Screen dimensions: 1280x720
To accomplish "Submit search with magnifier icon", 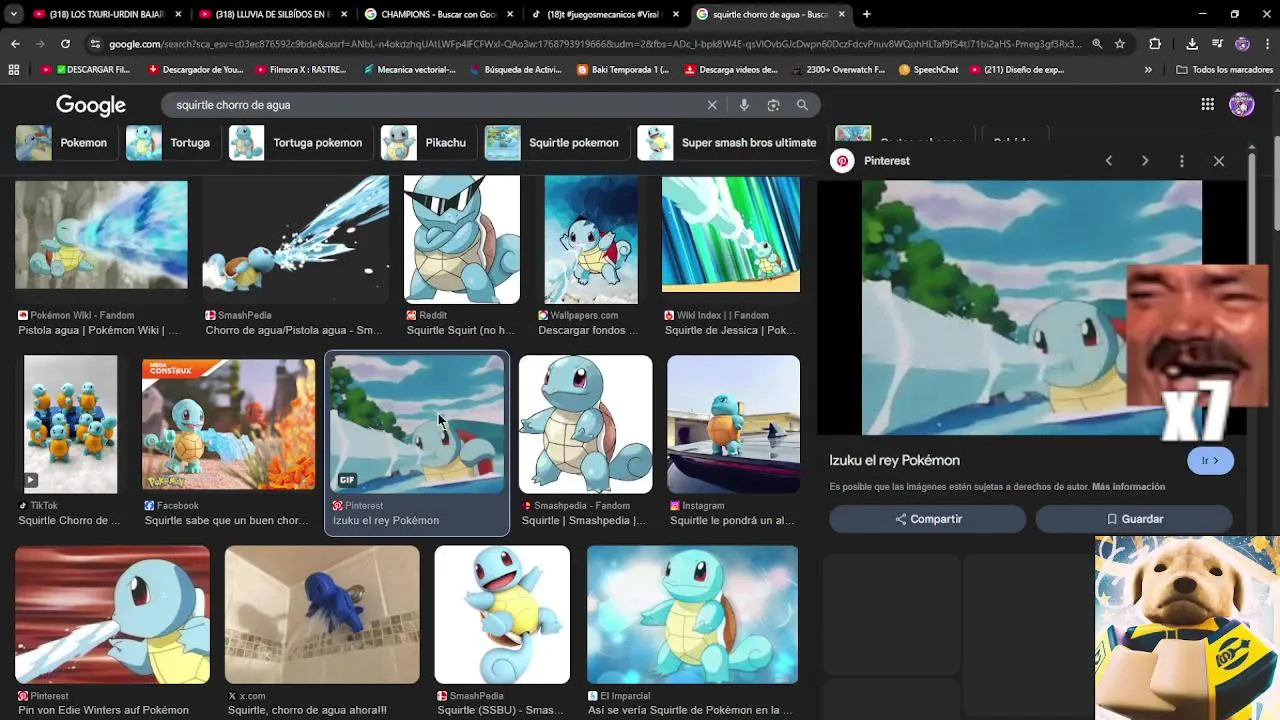I will tap(802, 105).
